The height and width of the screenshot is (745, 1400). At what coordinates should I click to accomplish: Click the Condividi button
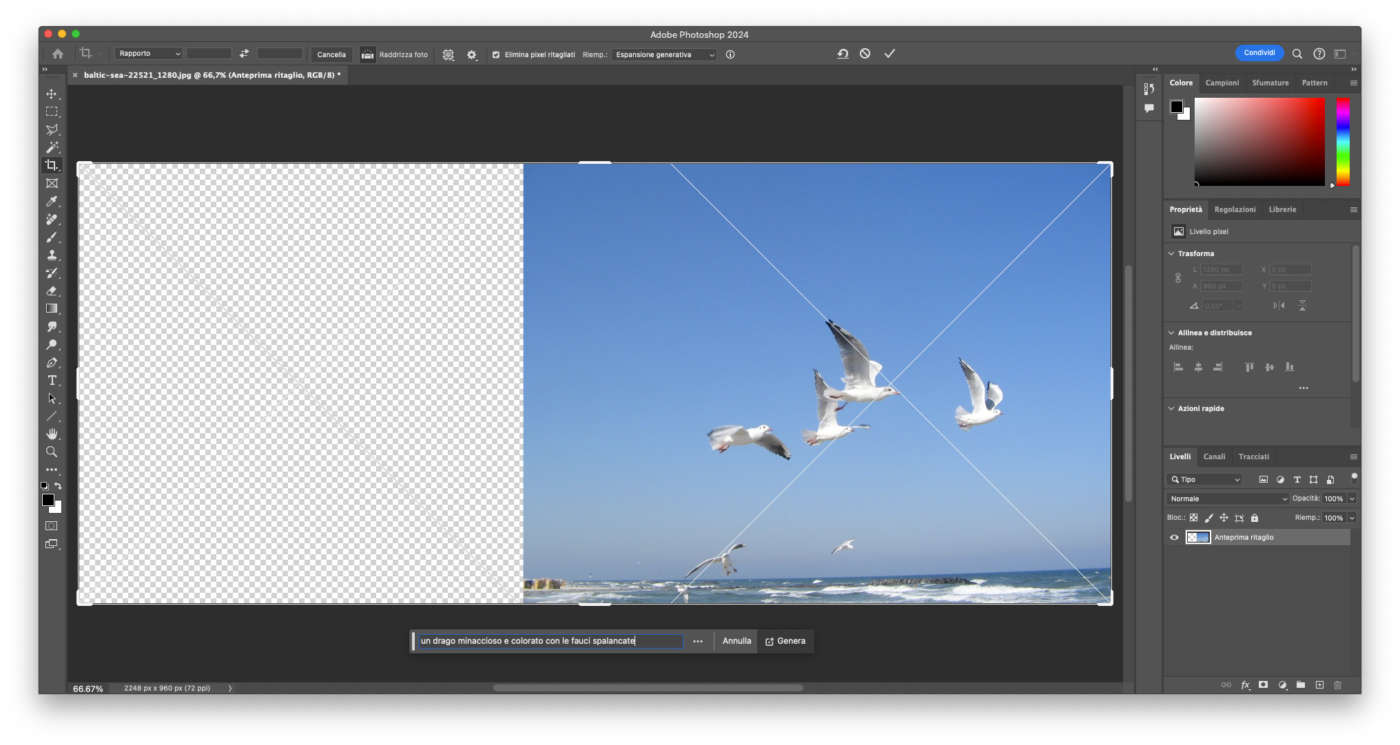click(1259, 53)
